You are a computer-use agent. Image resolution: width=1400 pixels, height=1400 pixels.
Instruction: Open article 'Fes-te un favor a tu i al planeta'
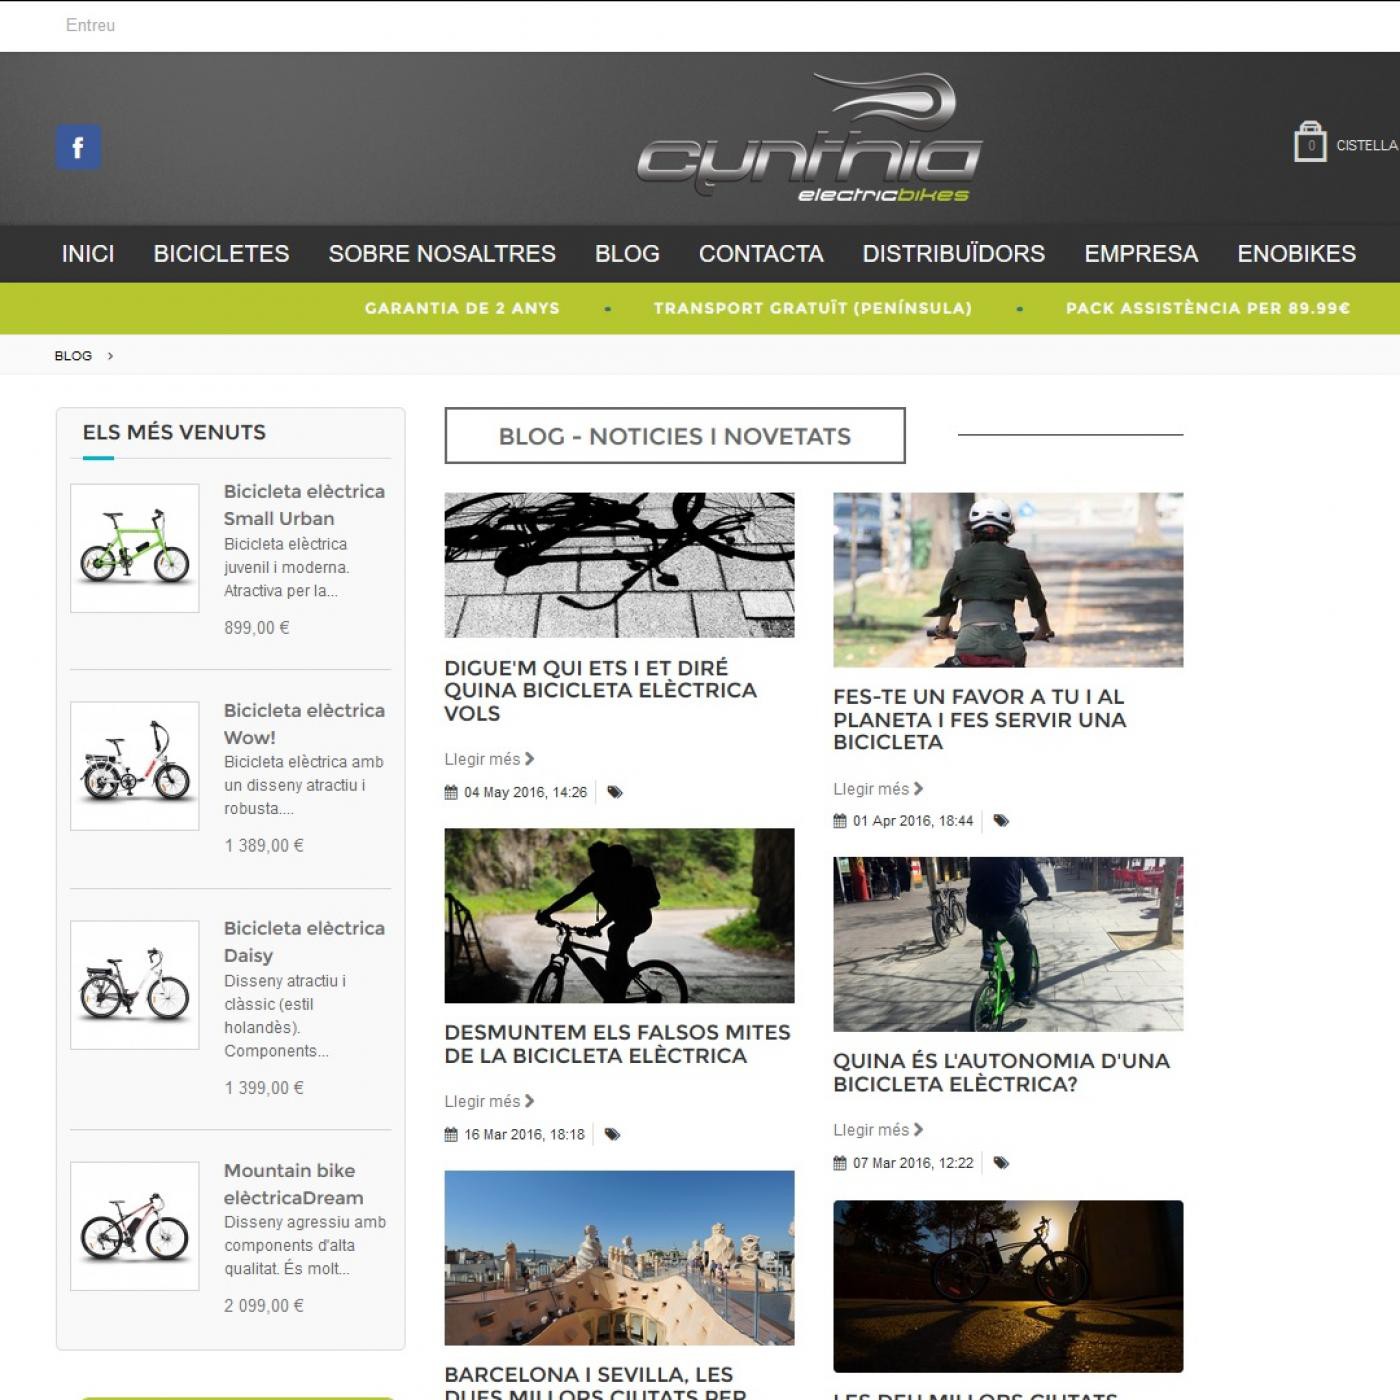click(979, 719)
